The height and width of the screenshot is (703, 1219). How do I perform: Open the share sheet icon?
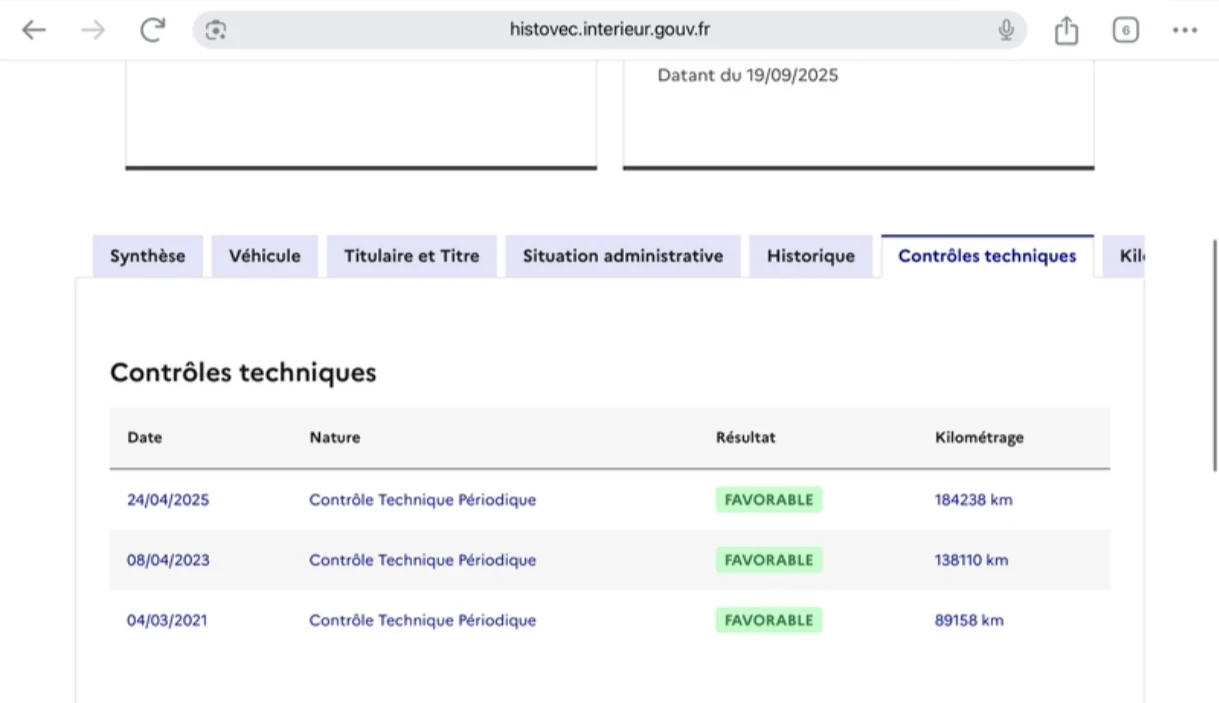pyautogui.click(x=1066, y=30)
